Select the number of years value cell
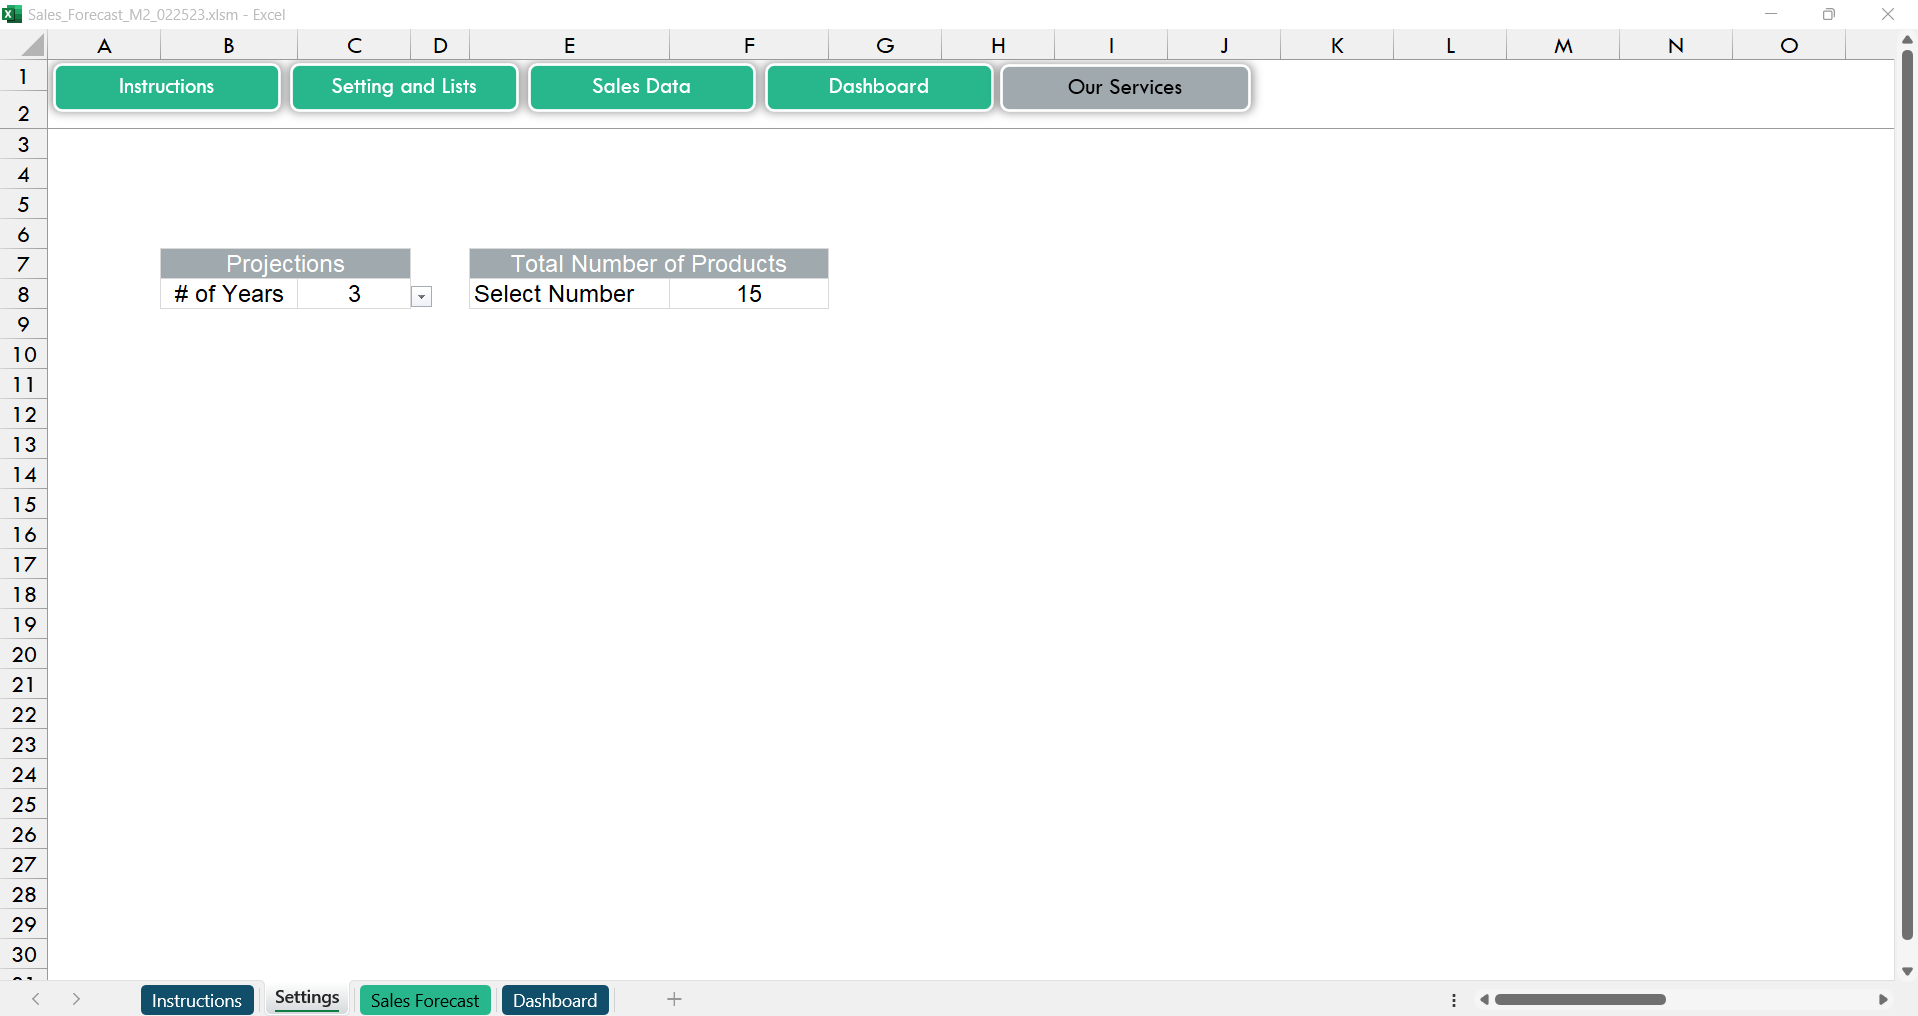1918x1016 pixels. tap(353, 294)
